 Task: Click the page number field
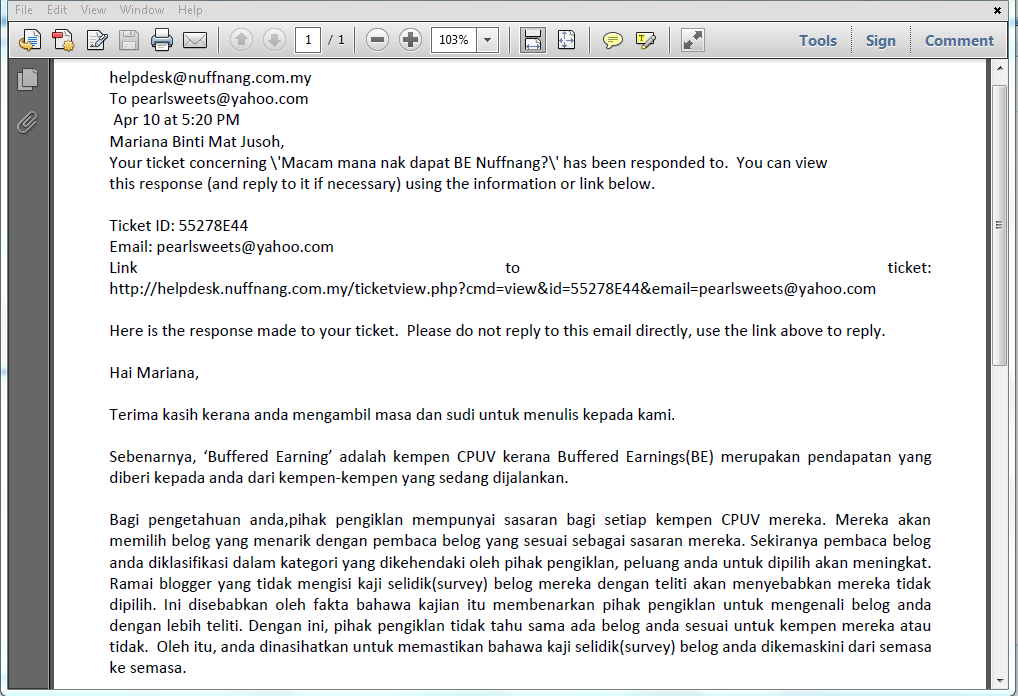308,40
